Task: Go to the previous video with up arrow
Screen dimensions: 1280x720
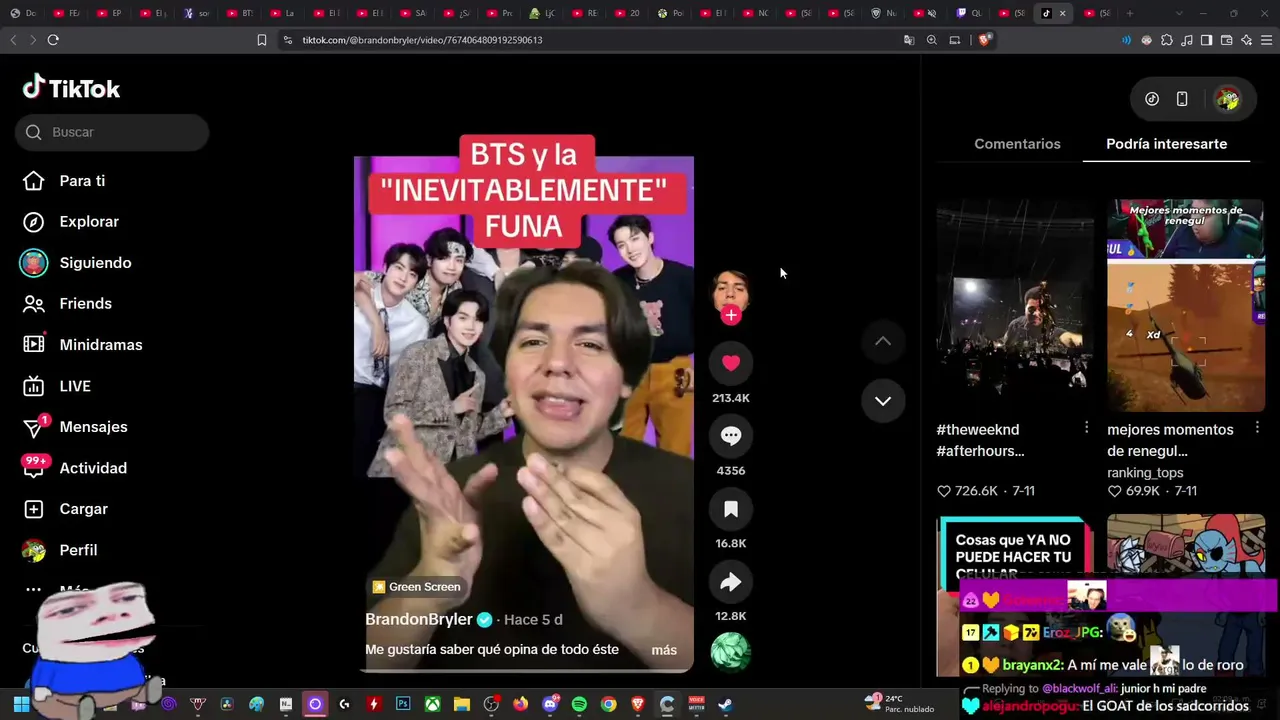Action: click(883, 341)
